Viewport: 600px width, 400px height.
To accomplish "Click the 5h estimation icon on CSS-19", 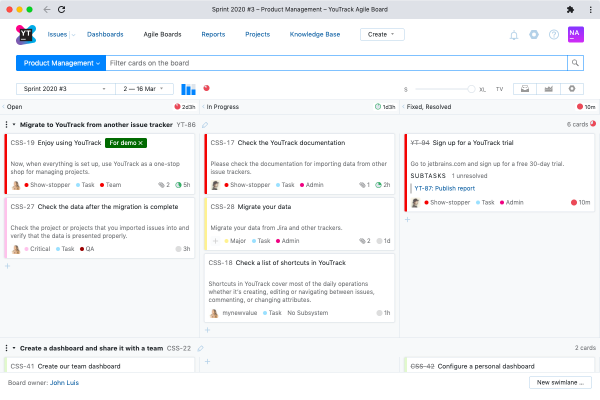I will [178, 185].
